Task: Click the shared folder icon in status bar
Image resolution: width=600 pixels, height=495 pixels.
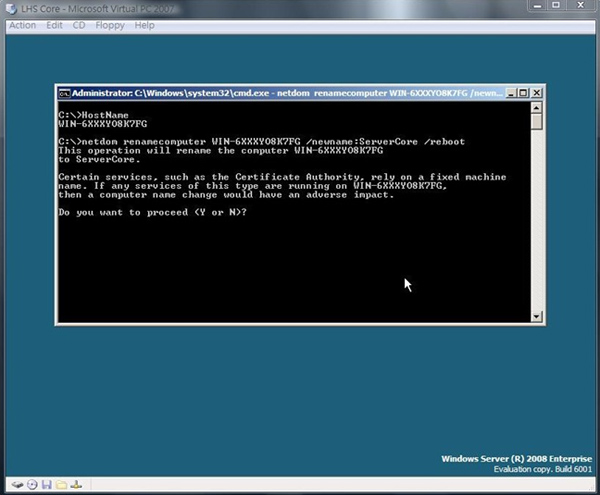Action: point(61,485)
